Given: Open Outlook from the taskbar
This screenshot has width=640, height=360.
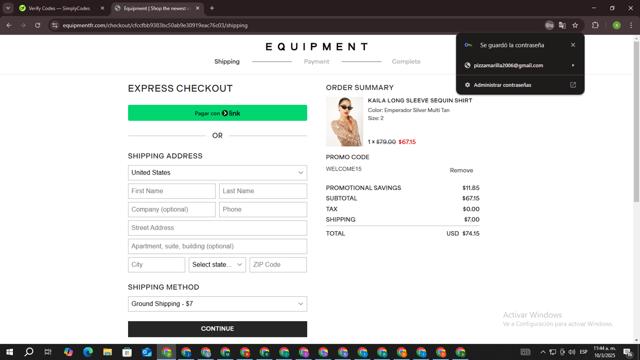Looking at the screenshot, I should click(147, 352).
